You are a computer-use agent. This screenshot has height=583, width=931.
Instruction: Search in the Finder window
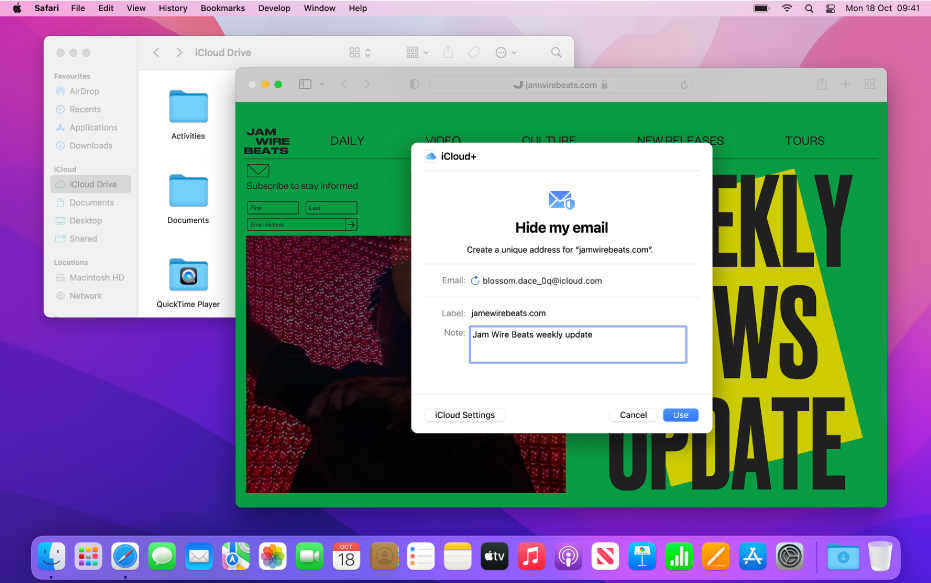[x=556, y=52]
